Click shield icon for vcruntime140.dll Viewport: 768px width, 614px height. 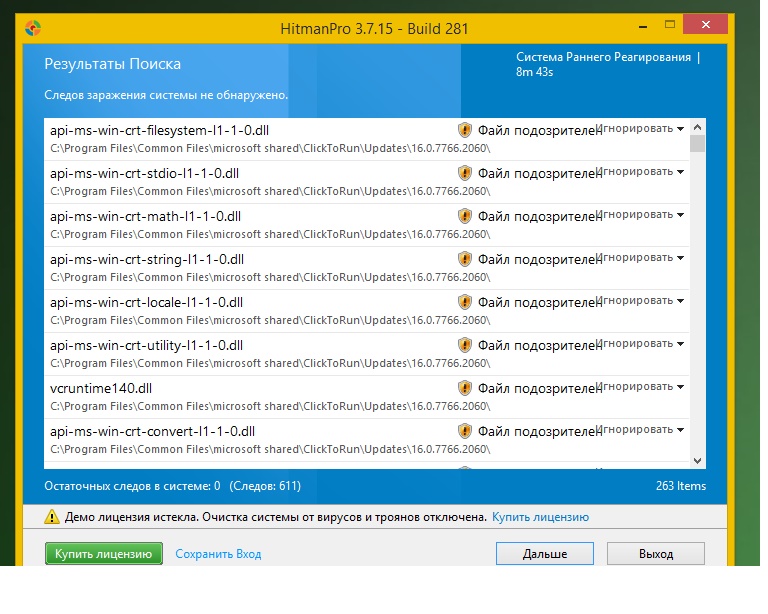point(464,388)
